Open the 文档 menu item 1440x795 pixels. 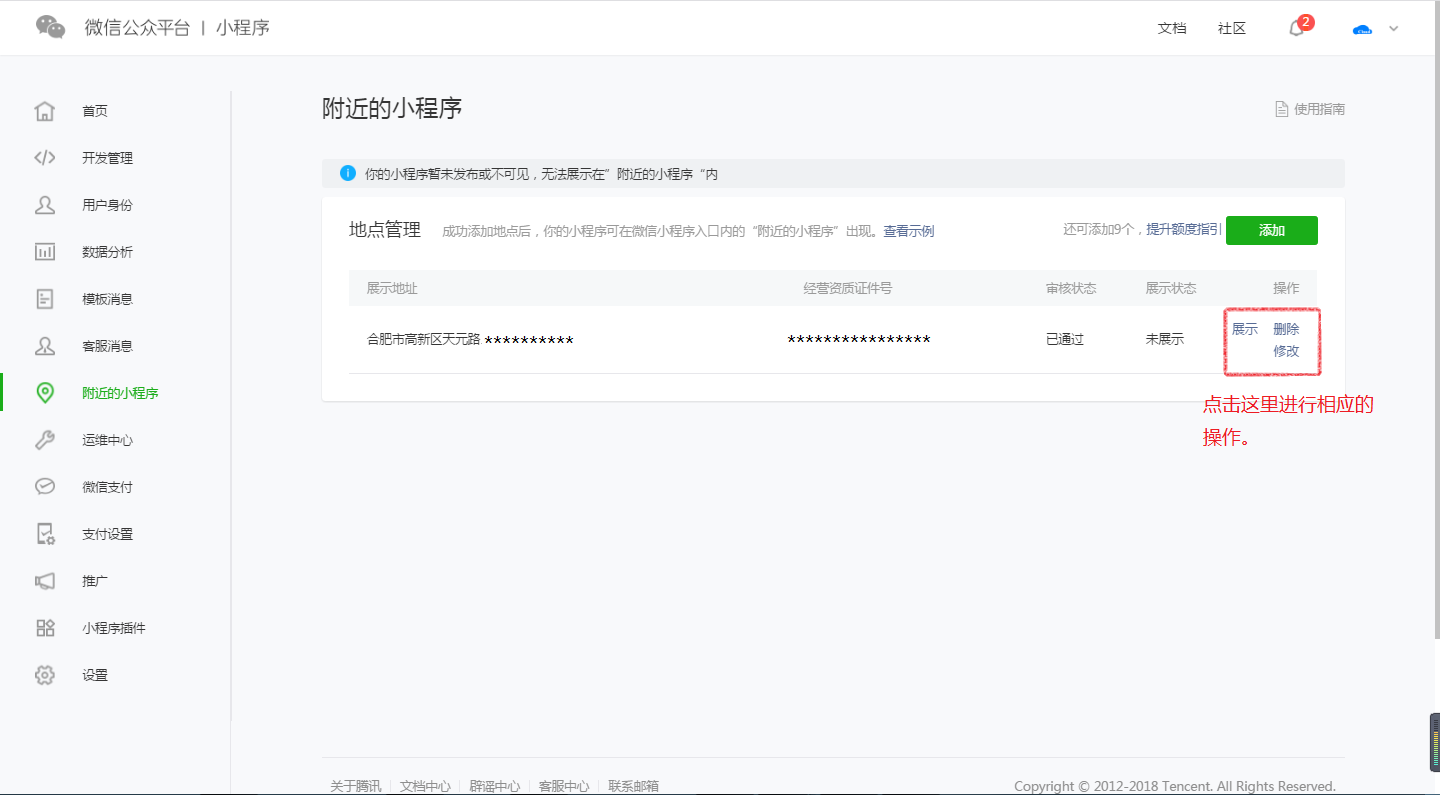click(x=1172, y=28)
